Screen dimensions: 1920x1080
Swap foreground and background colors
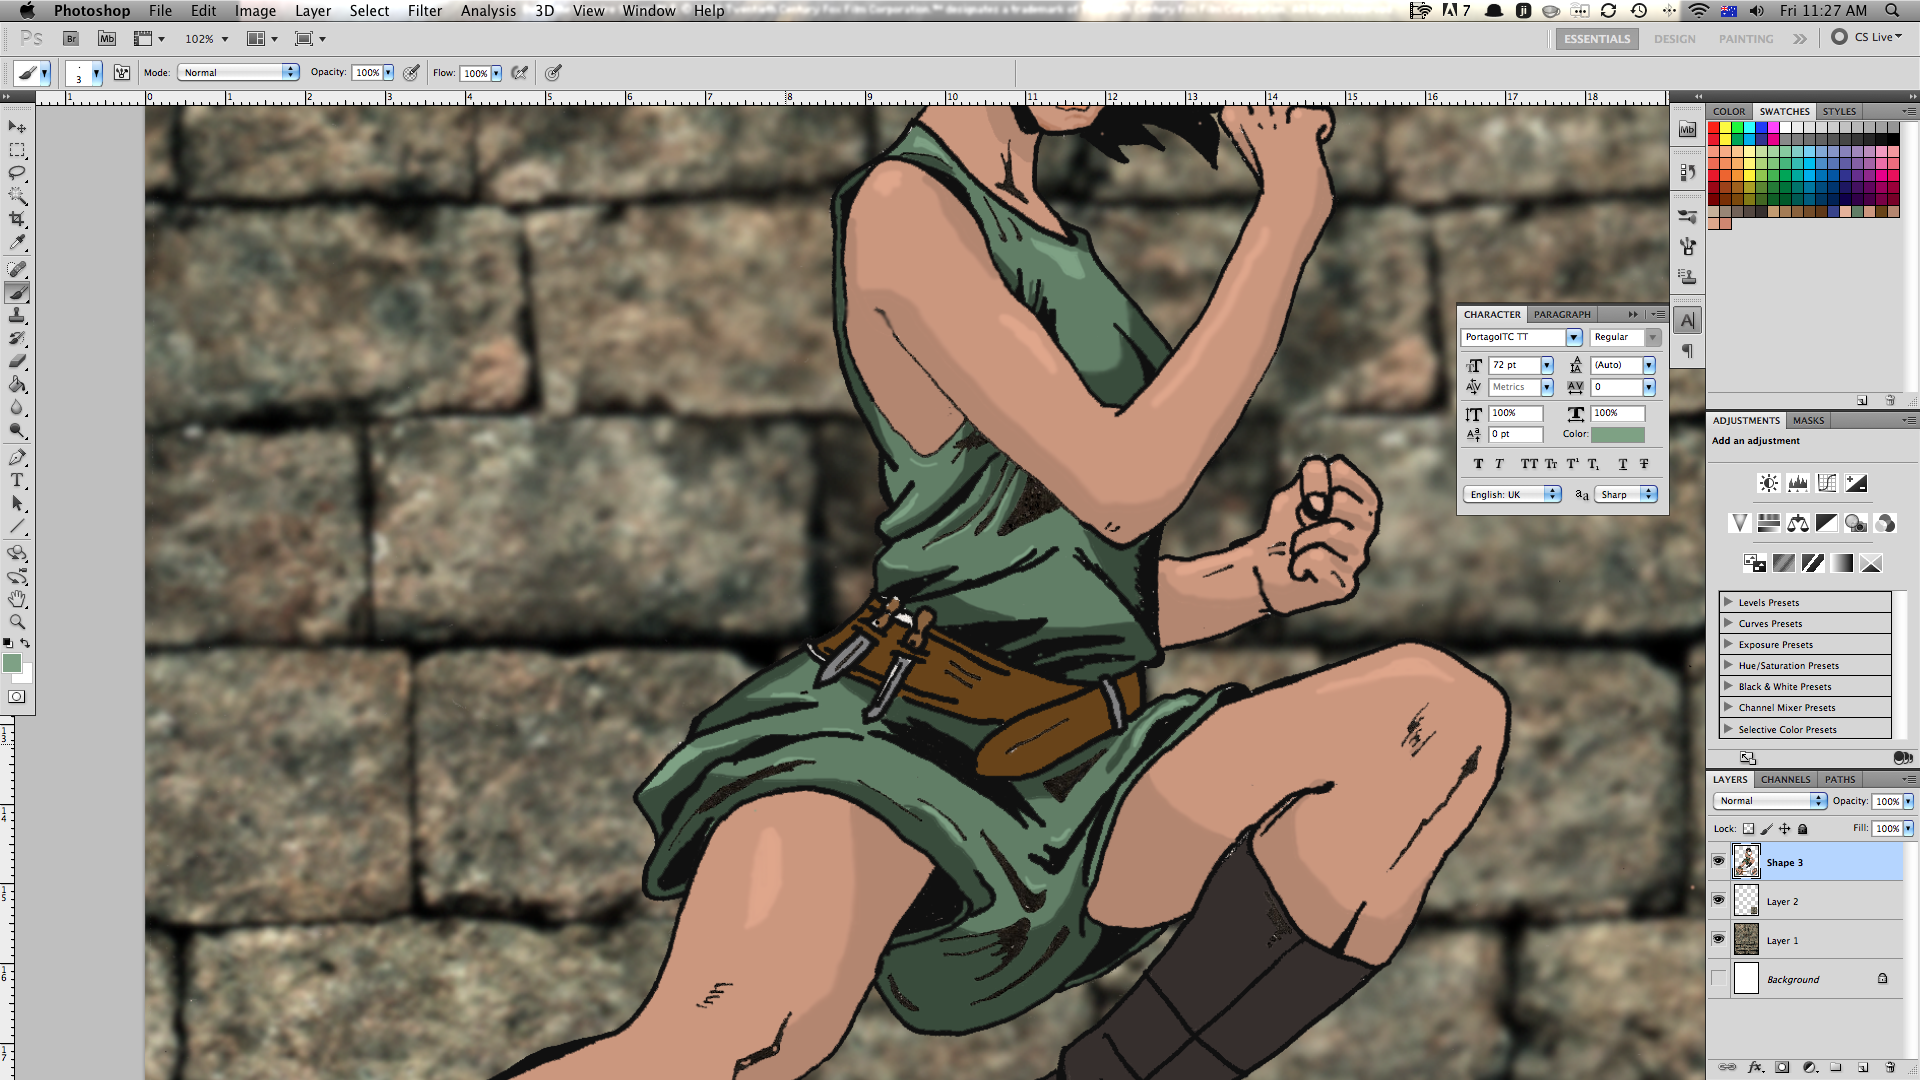[26, 643]
